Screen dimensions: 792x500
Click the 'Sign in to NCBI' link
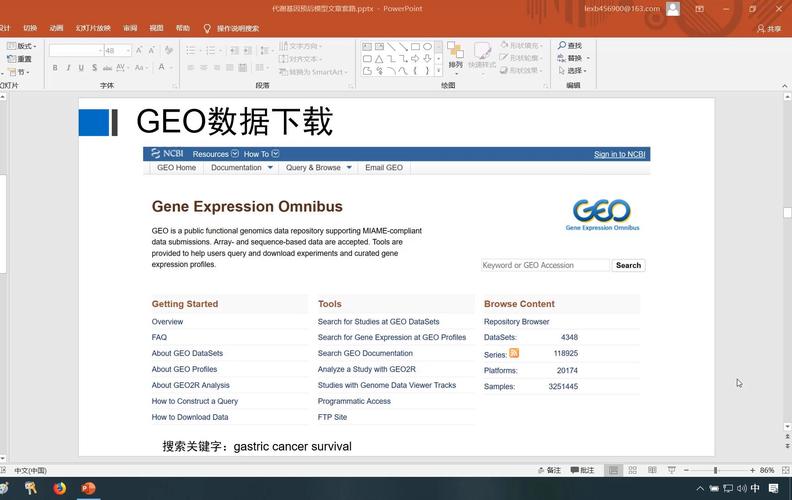coord(619,154)
